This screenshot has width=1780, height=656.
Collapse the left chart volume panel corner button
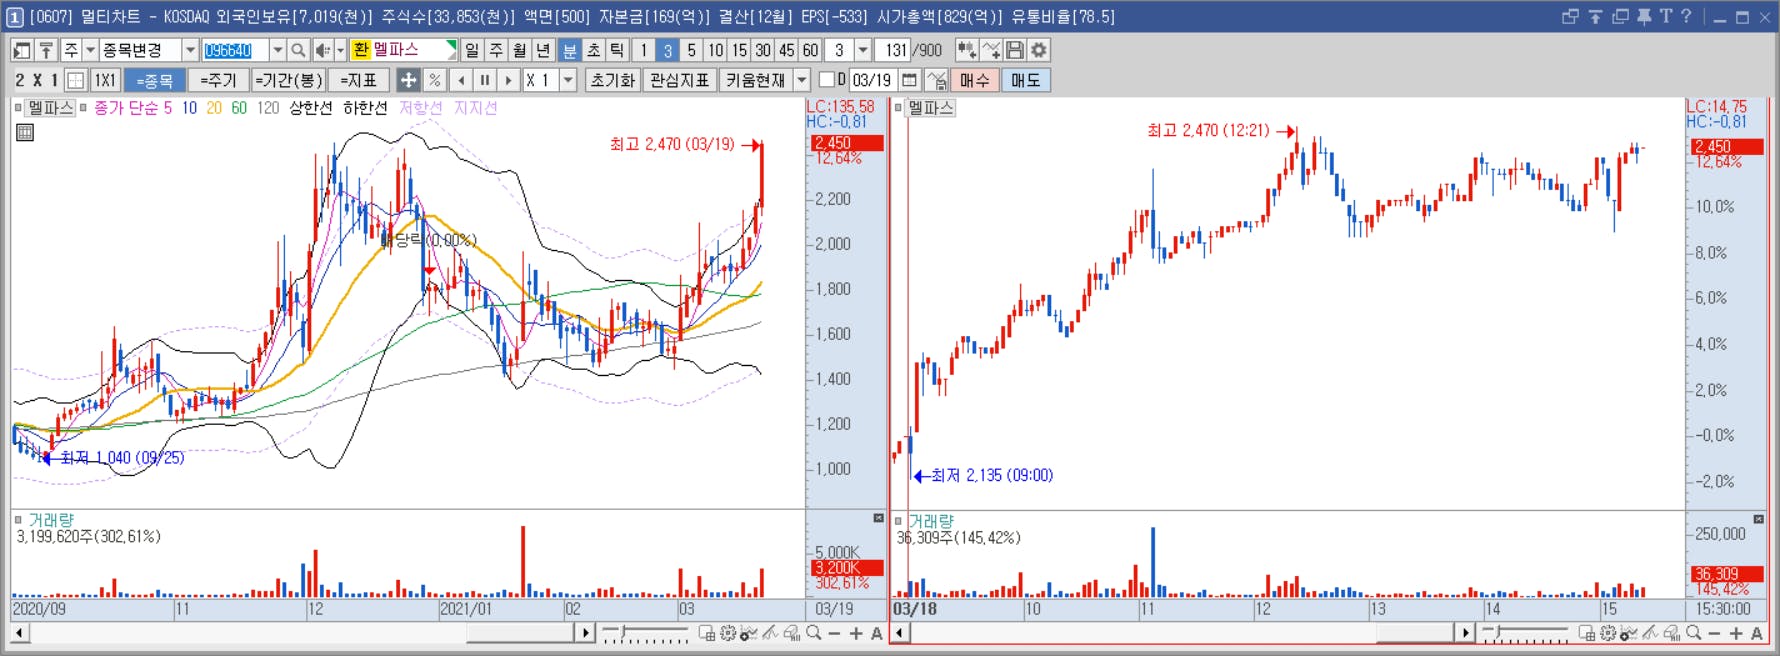[878, 518]
